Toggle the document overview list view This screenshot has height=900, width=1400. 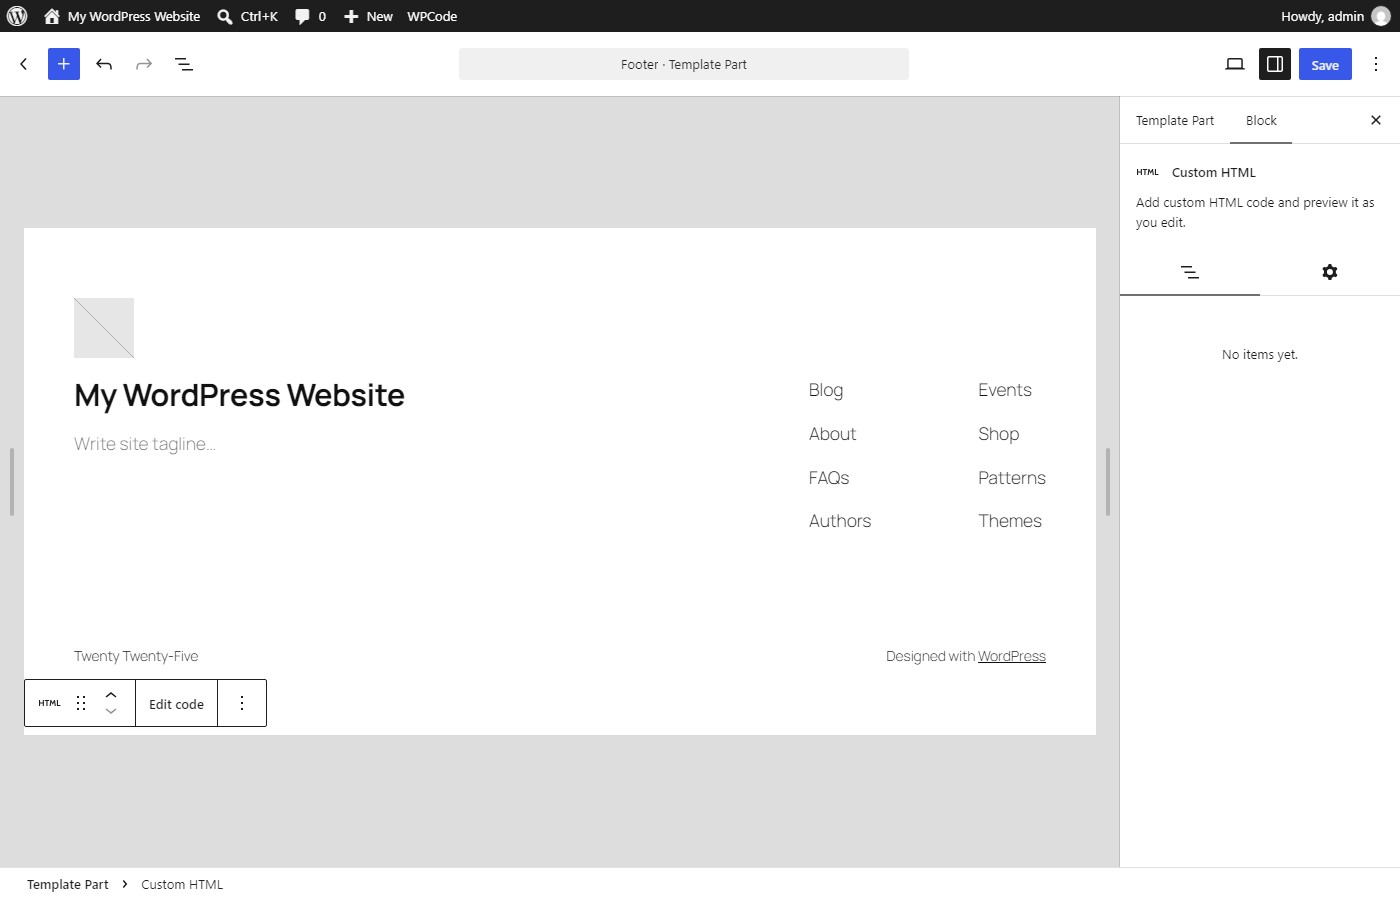(184, 64)
